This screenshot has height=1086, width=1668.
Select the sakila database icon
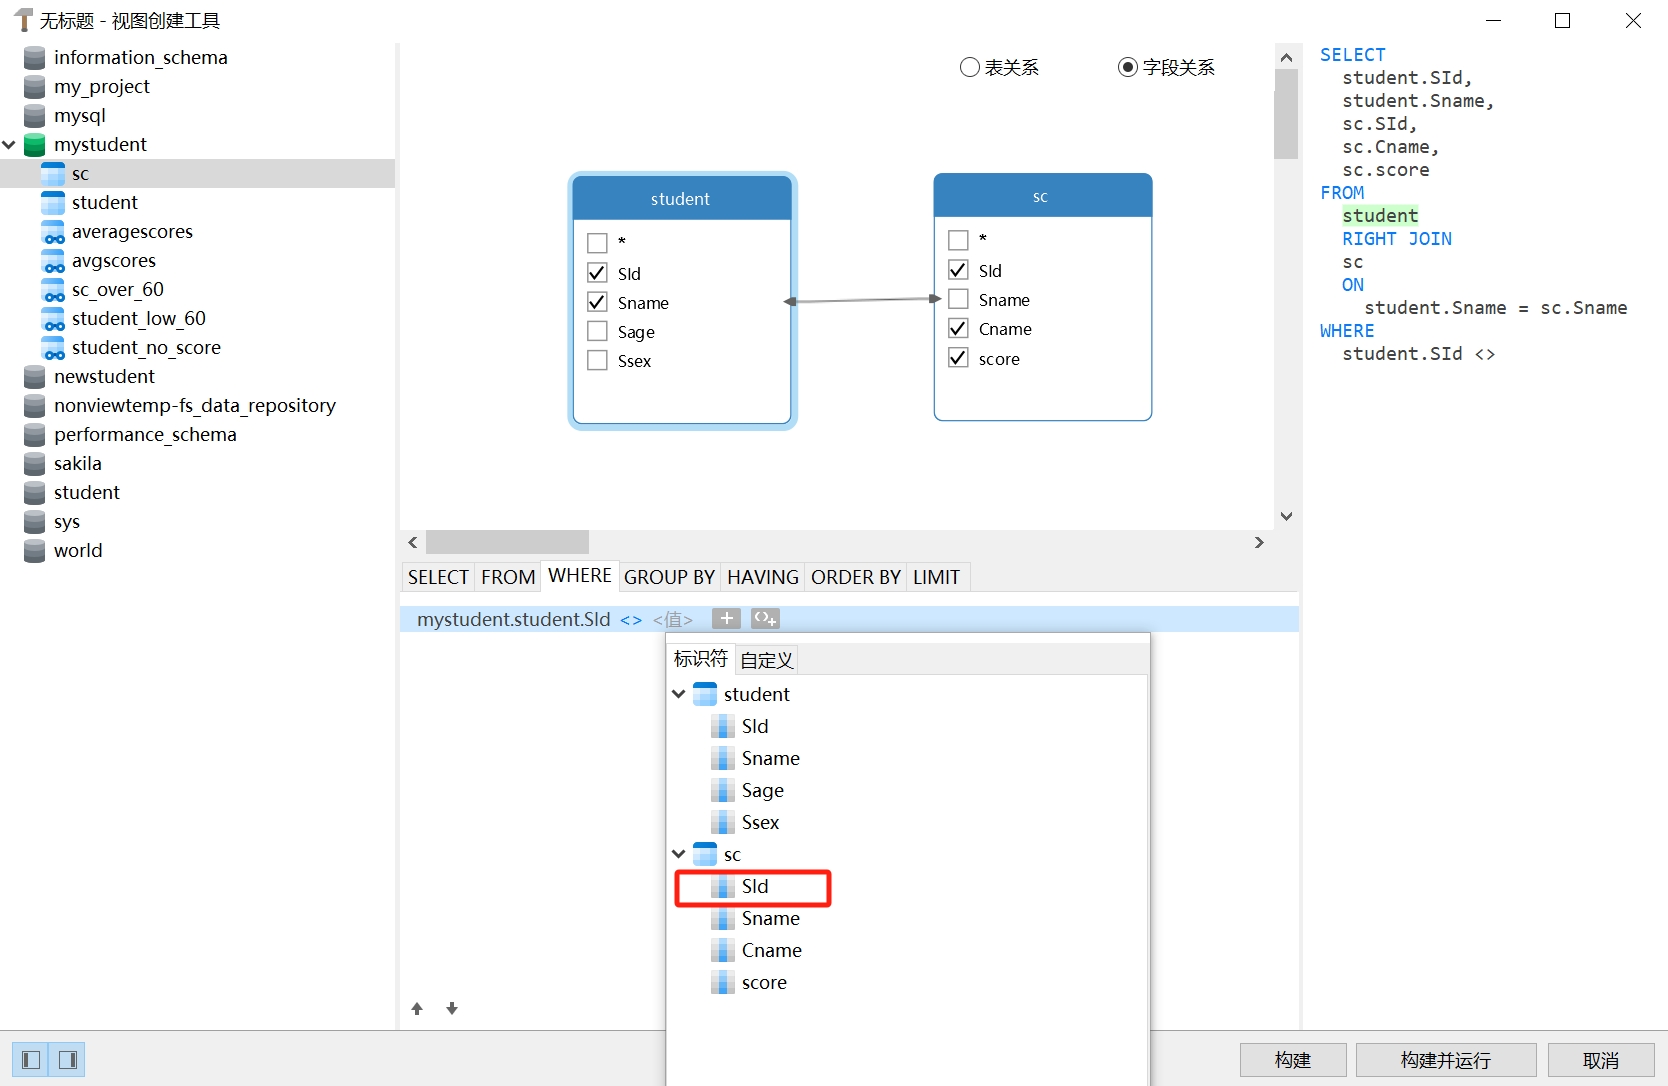(x=35, y=464)
